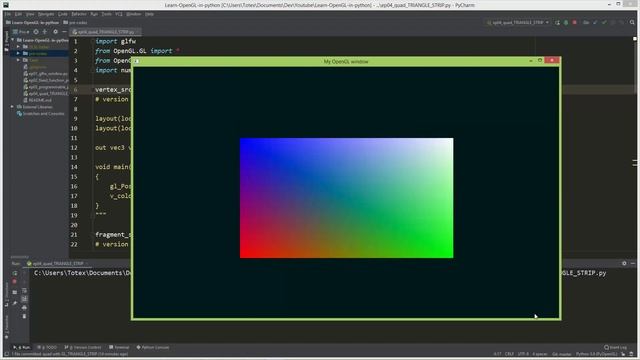Click the editor vertical scrollbar

pyautogui.click(x=635, y=147)
